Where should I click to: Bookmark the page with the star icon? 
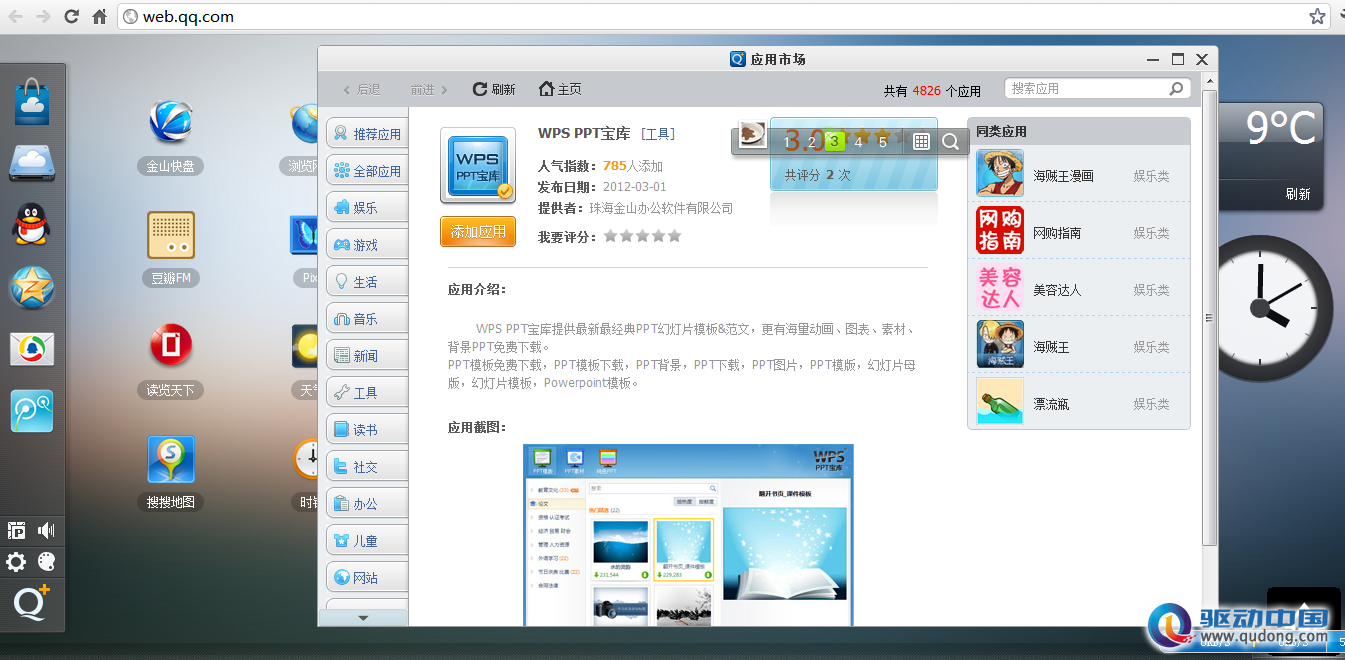[1317, 16]
